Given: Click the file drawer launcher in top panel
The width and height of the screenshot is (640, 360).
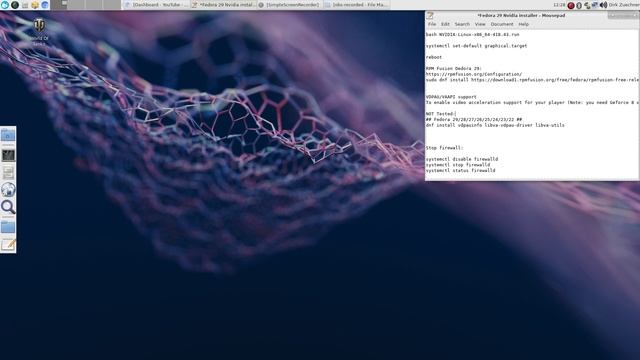Looking at the screenshot, I should (x=25, y=5).
